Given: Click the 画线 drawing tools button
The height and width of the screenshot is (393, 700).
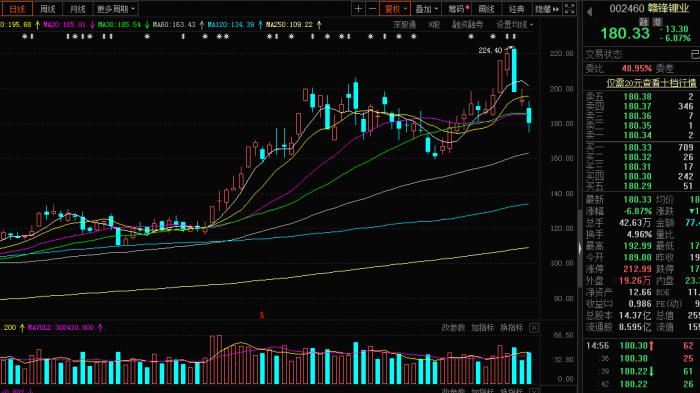Looking at the screenshot, I should point(487,9).
